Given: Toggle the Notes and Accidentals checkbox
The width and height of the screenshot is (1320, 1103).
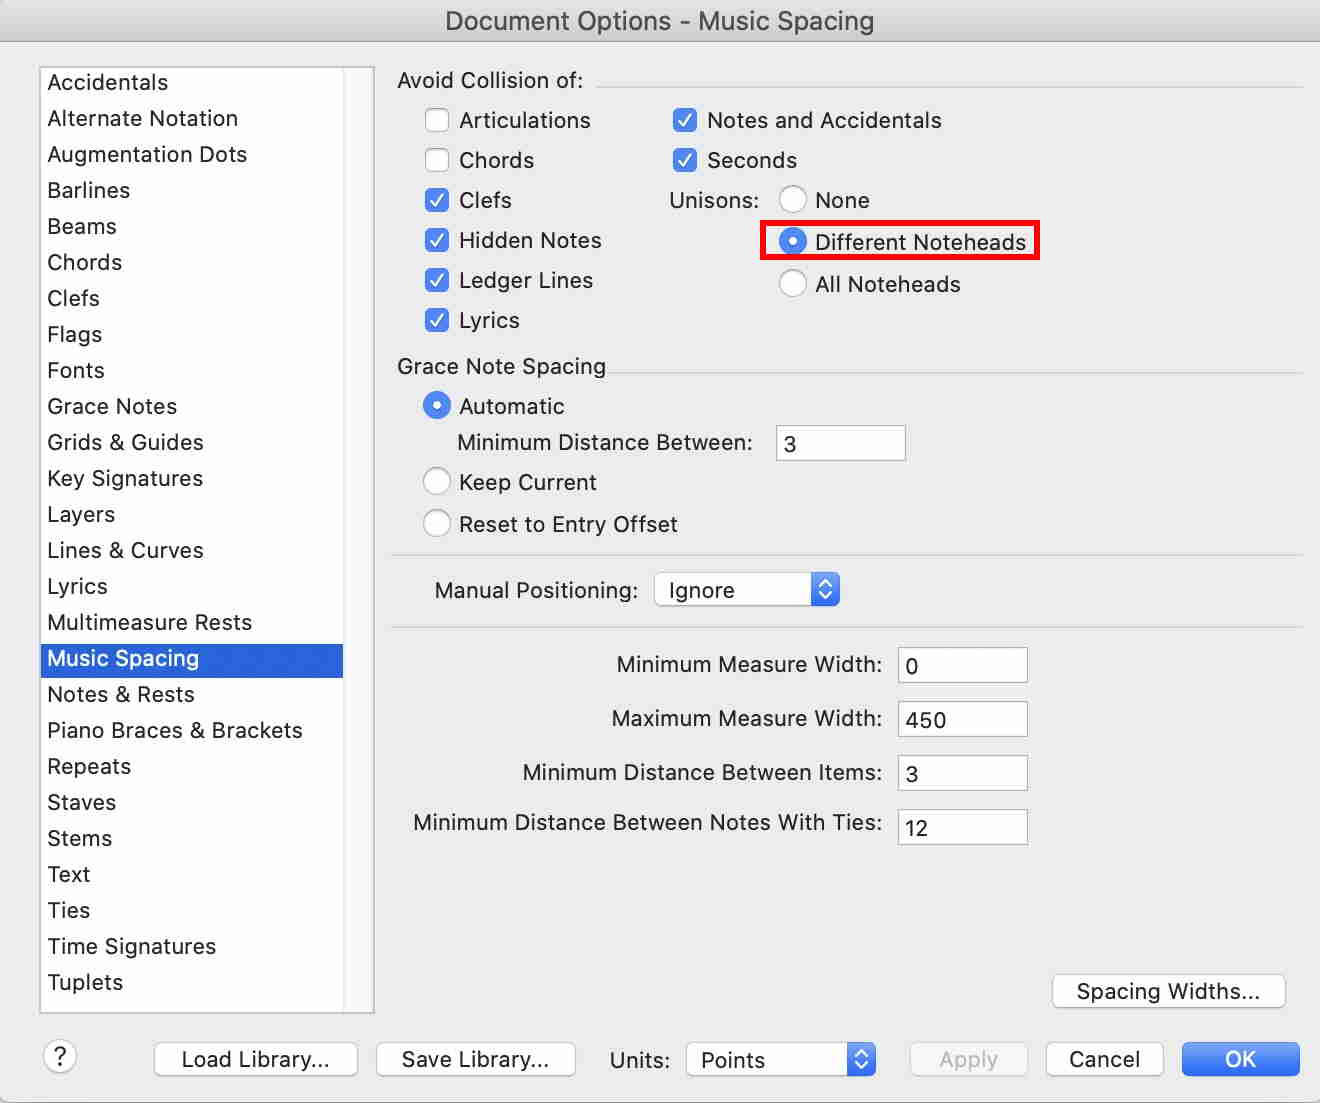Looking at the screenshot, I should click(x=685, y=120).
